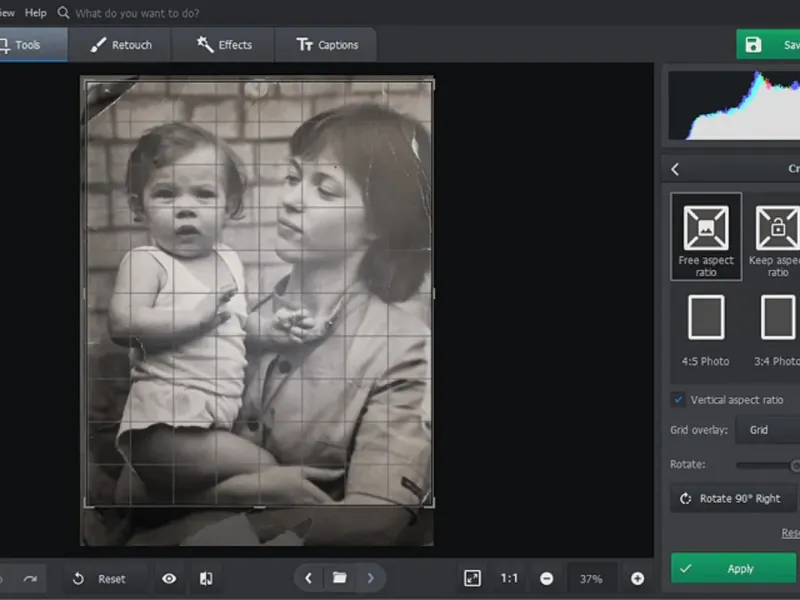This screenshot has height=600, width=800.
Task: Click the before/after compare icon
Action: 206,578
